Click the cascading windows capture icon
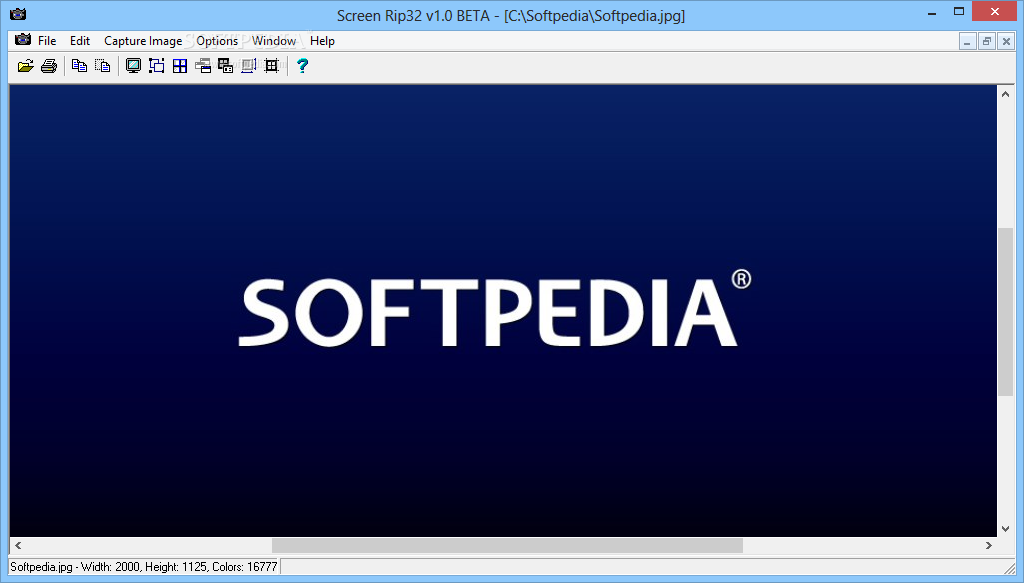Screen dimensions: 1024x583 (203, 66)
